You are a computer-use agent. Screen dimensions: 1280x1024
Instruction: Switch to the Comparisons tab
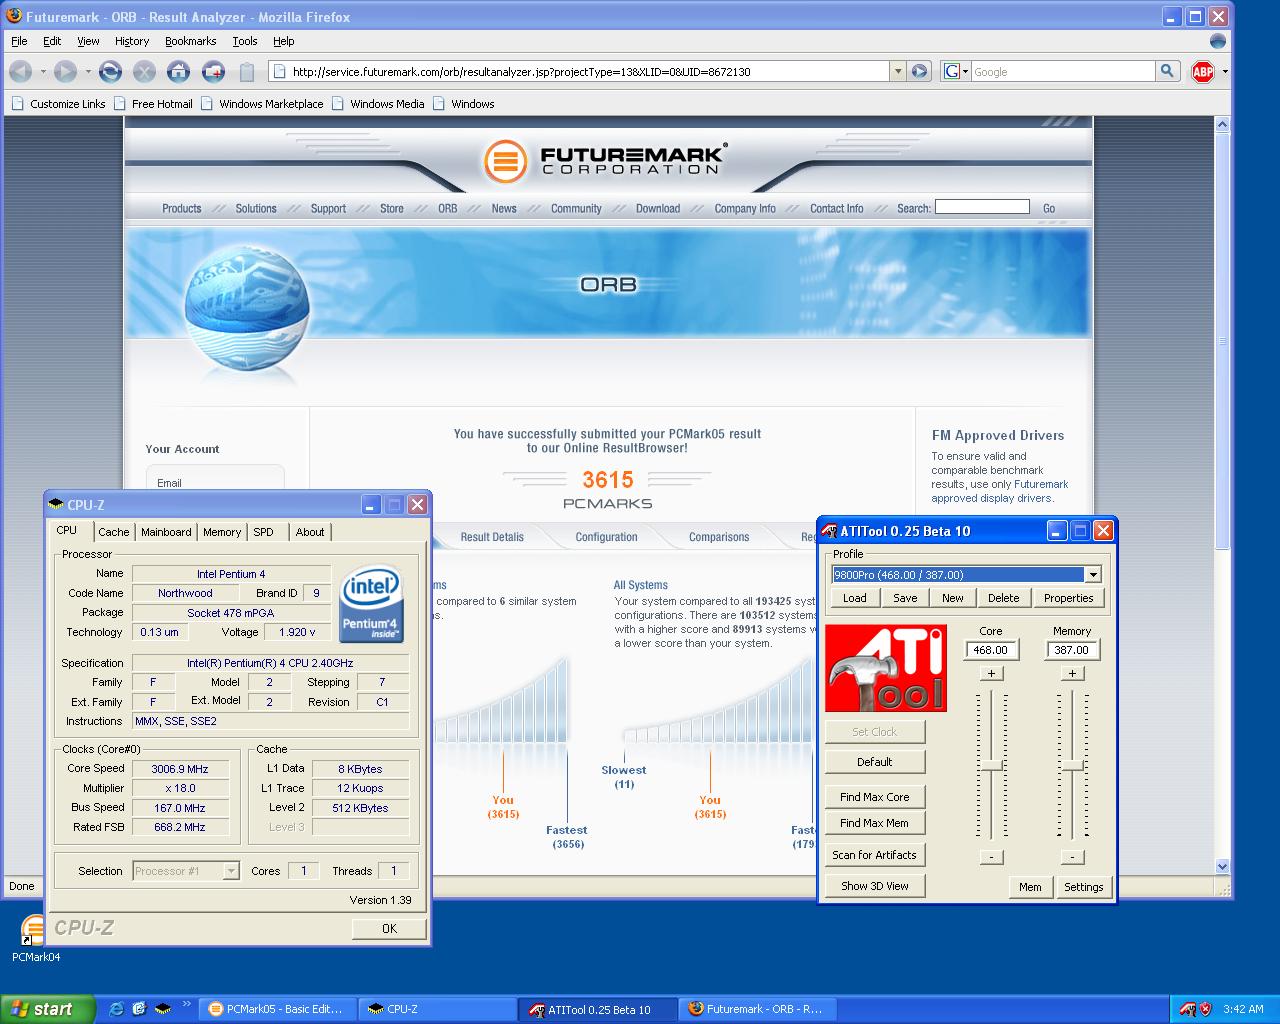click(719, 537)
